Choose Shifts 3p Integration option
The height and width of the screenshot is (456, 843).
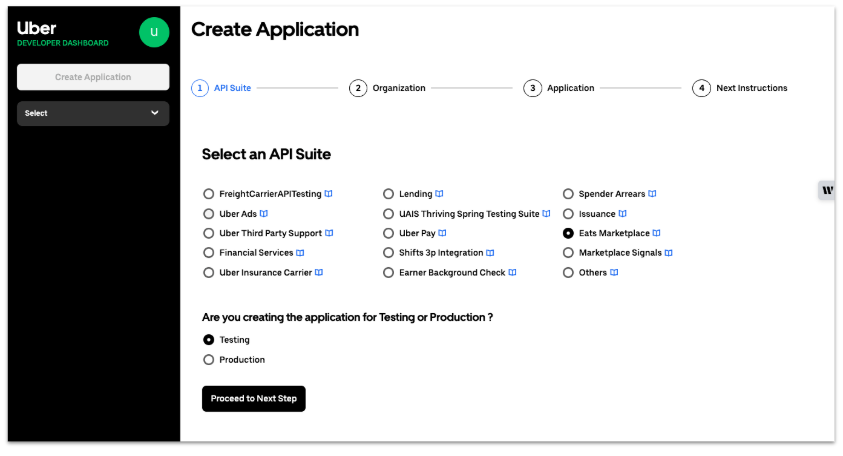(388, 253)
